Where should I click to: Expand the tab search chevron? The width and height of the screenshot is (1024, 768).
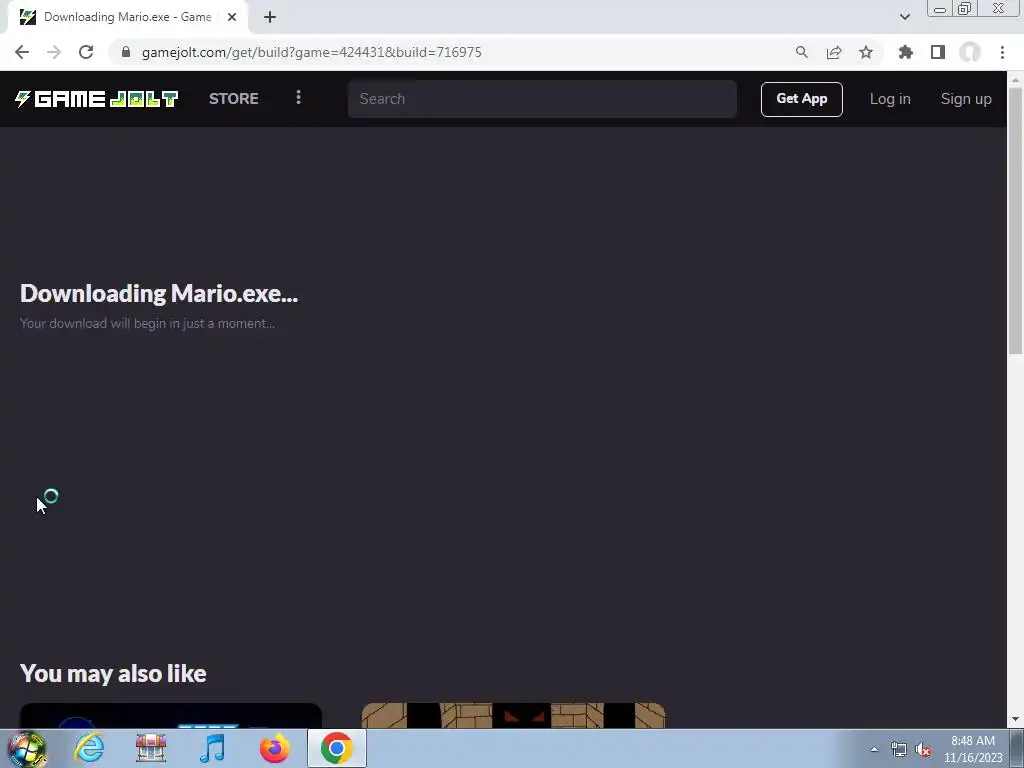point(904,17)
